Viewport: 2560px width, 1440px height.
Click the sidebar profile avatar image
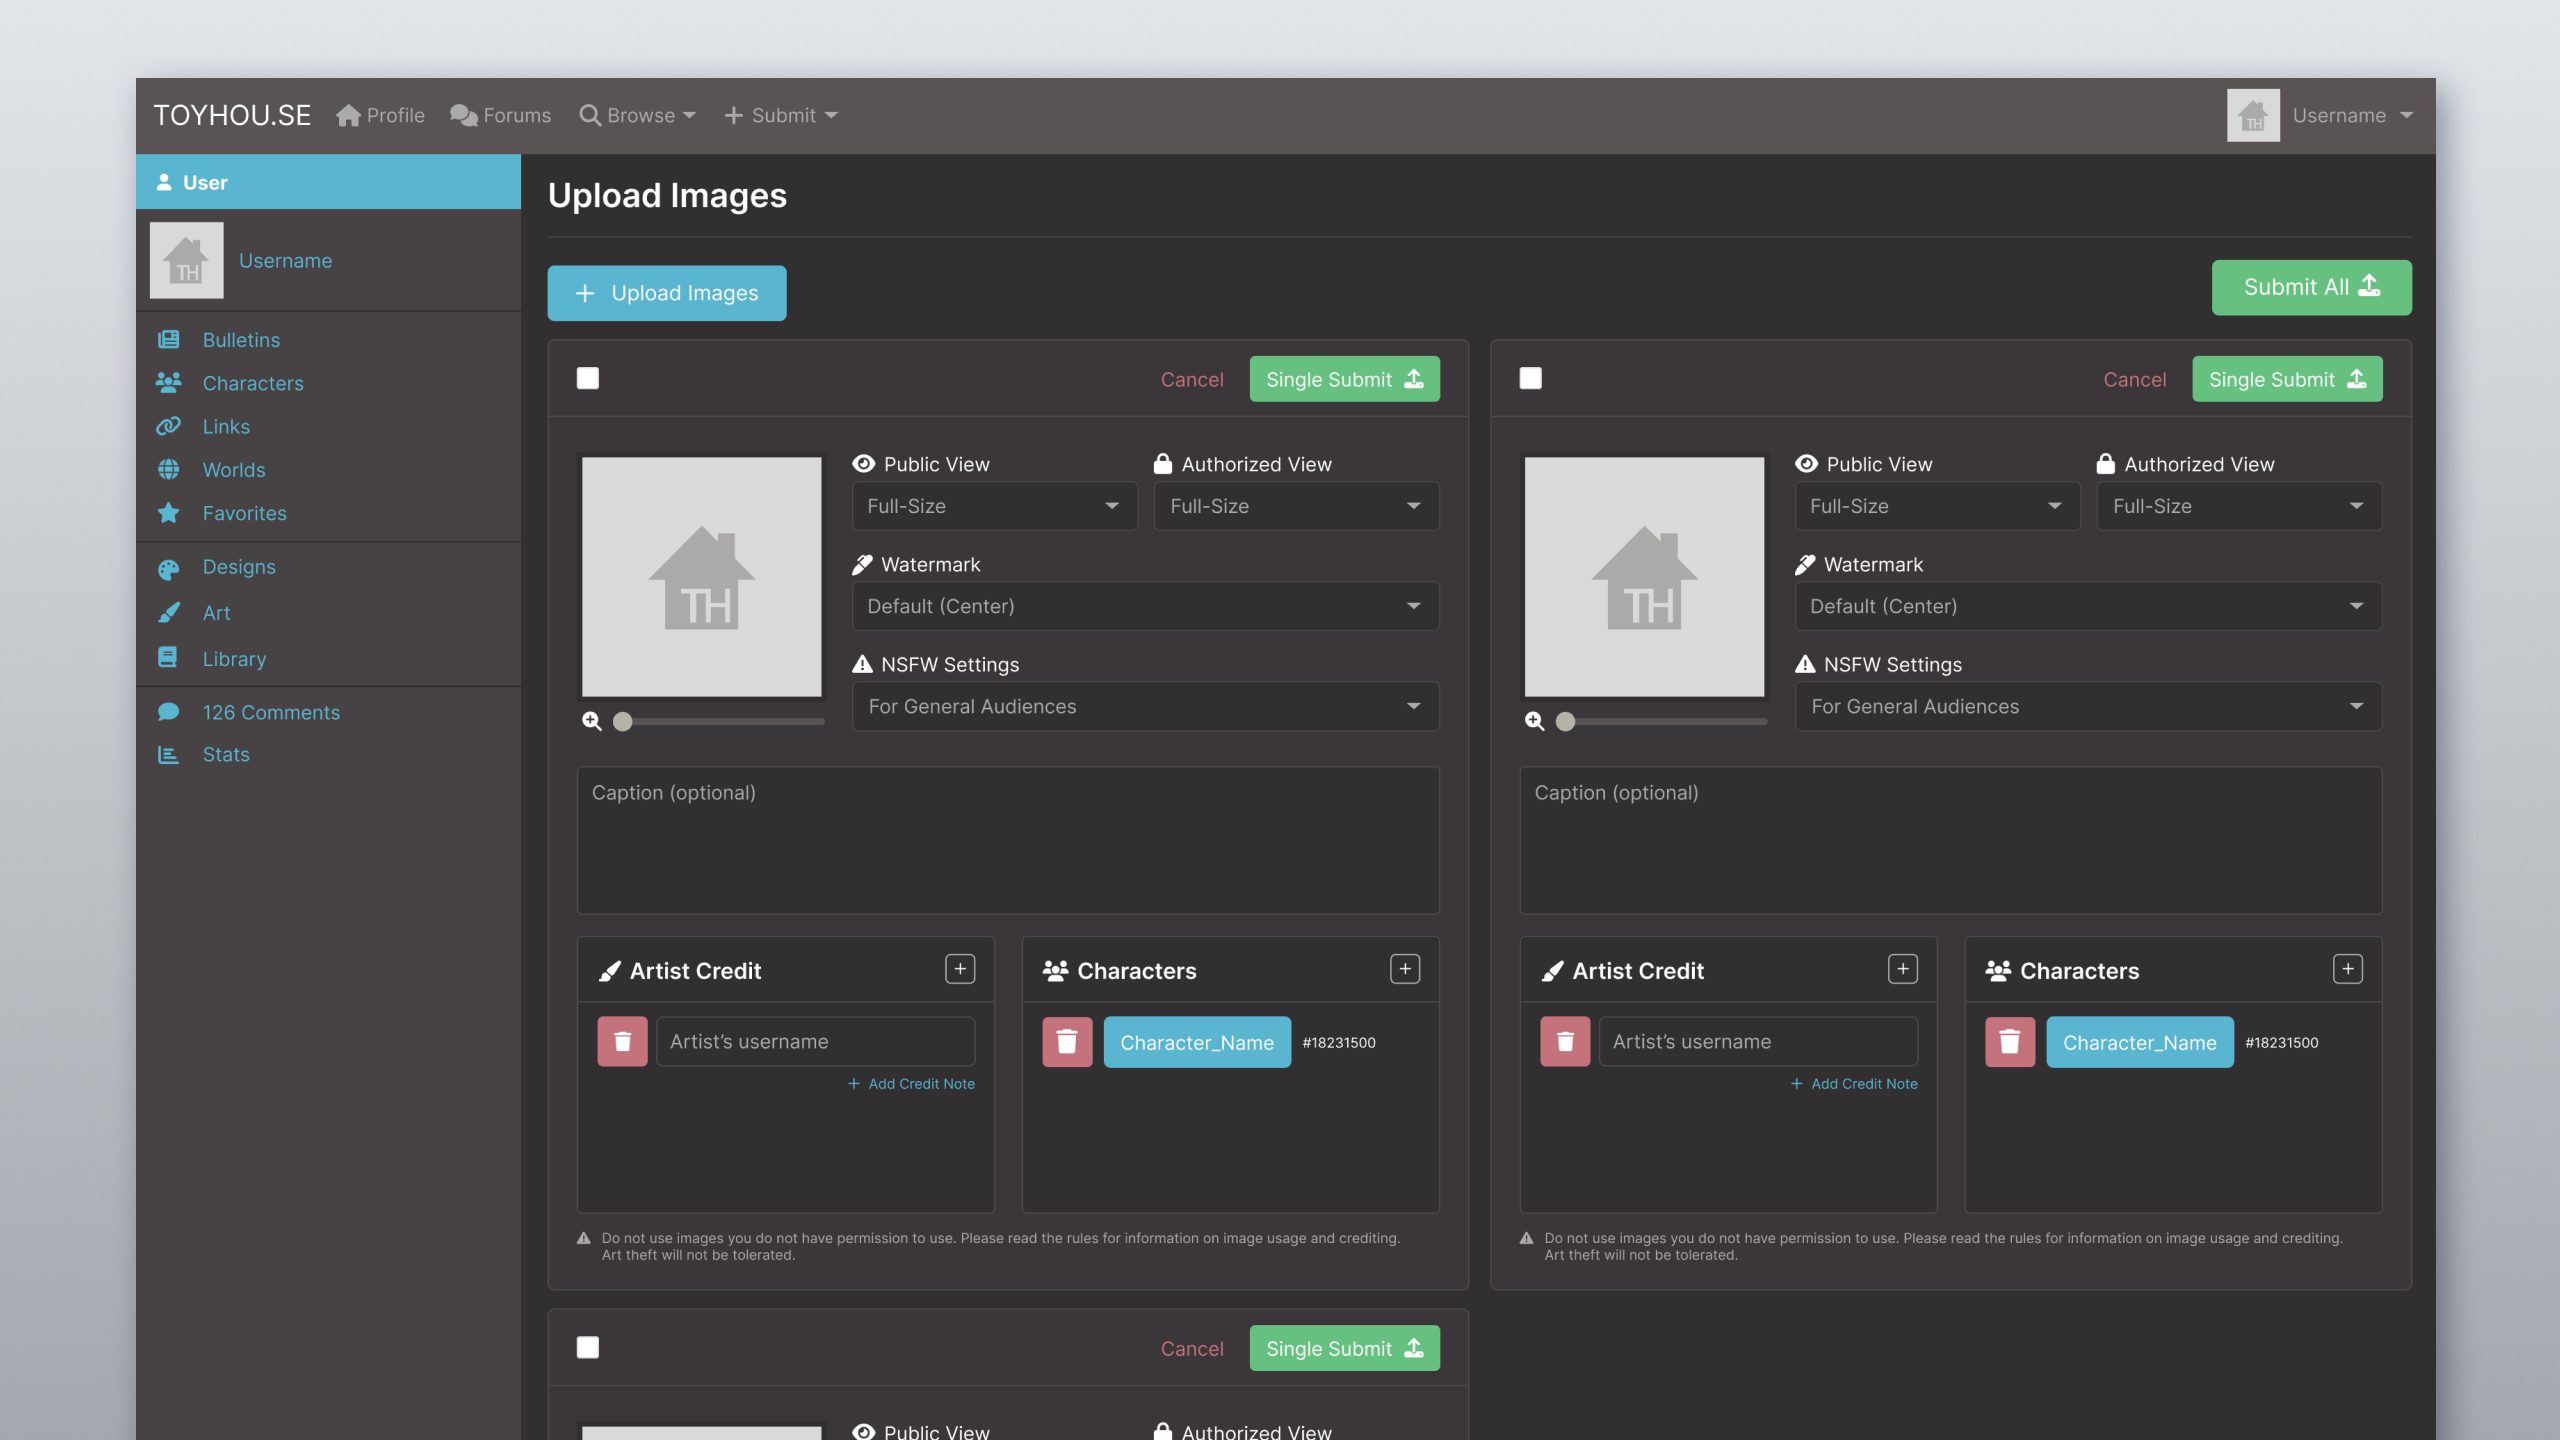(187, 260)
